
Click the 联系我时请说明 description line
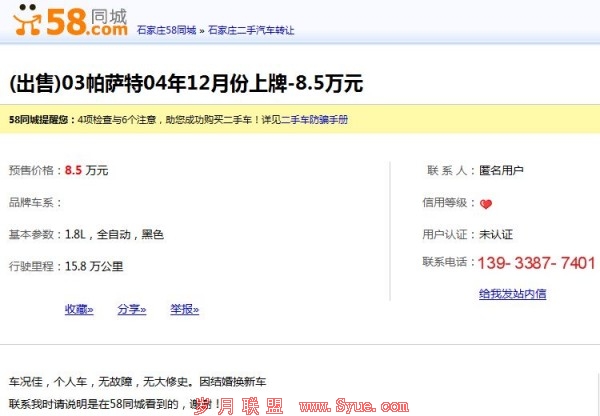click(x=115, y=404)
